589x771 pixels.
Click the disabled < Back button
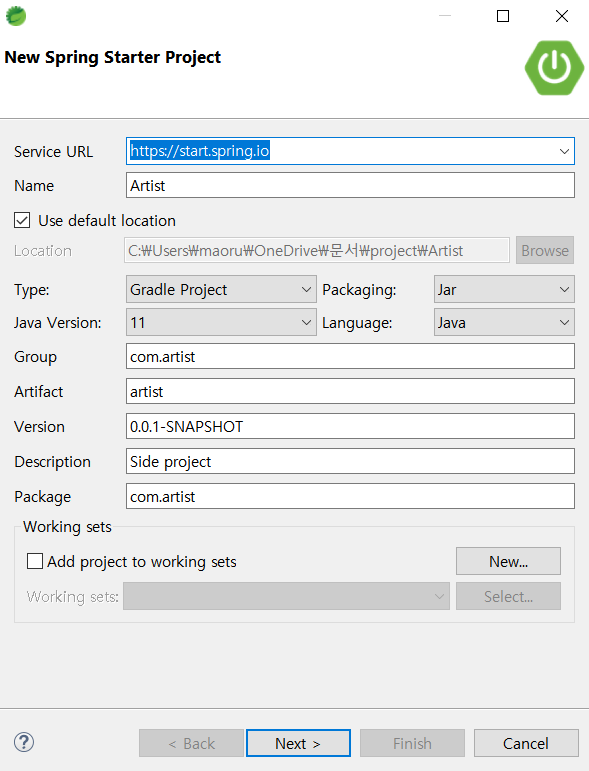[x=191, y=743]
